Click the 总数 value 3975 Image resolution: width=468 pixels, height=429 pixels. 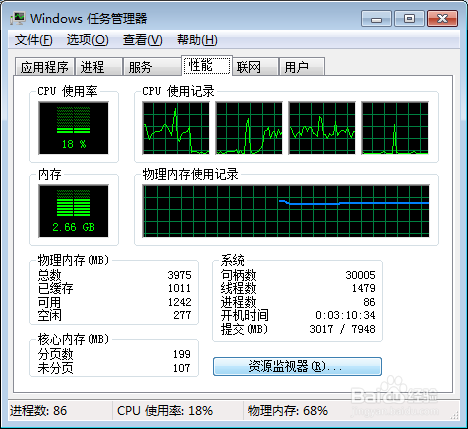(179, 275)
